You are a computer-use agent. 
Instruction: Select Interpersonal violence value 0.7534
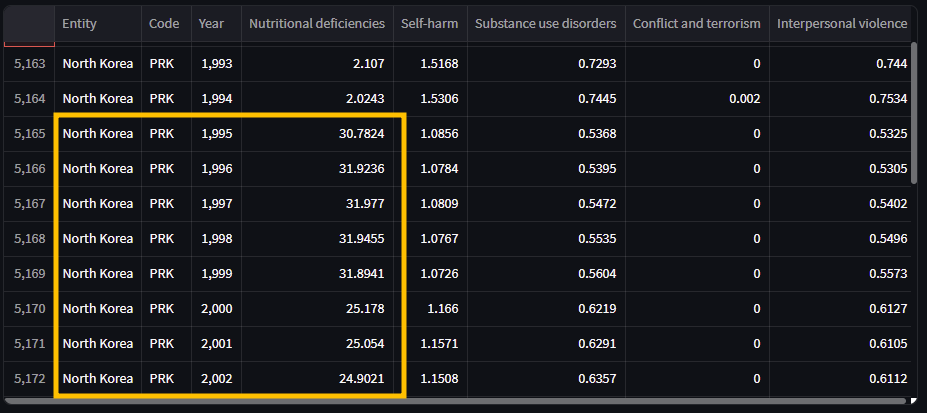pyautogui.click(x=840, y=99)
